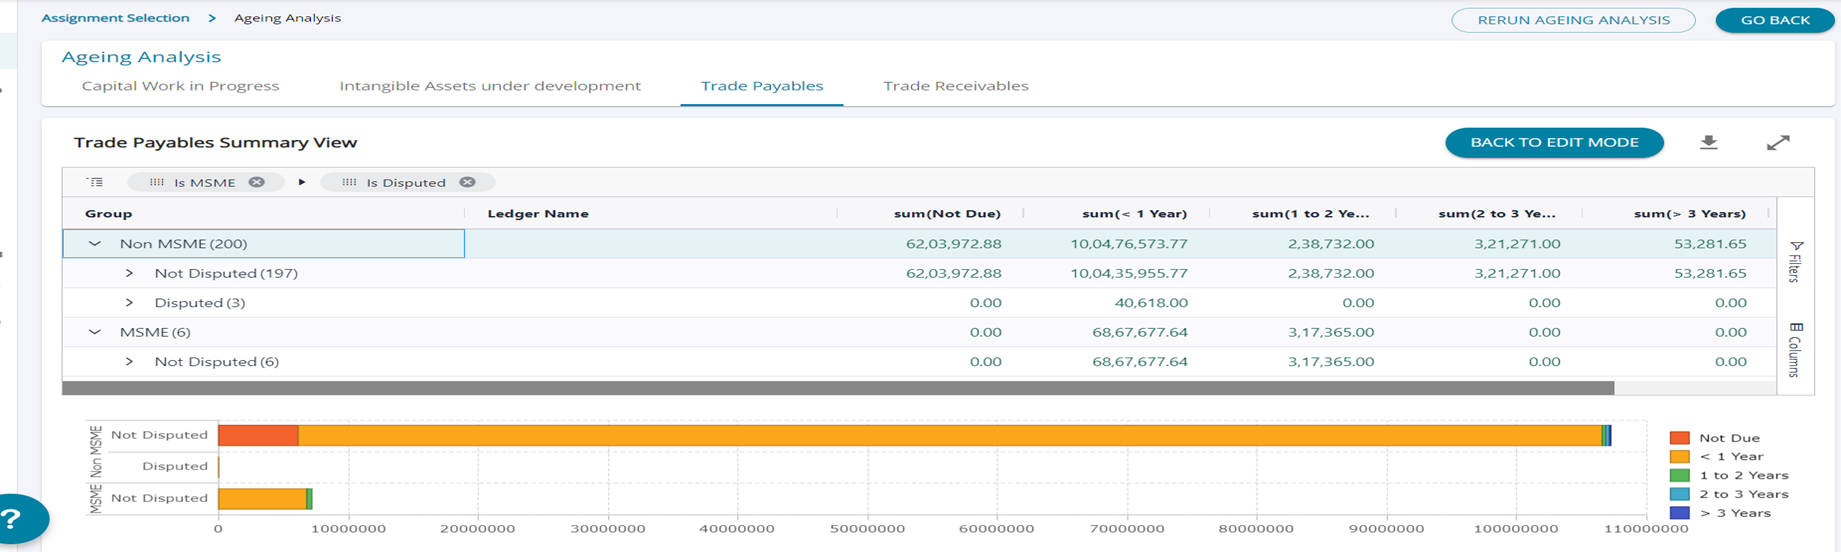The image size is (1841, 552).
Task: Open the Capital Work in Progress tab
Action: click(180, 86)
